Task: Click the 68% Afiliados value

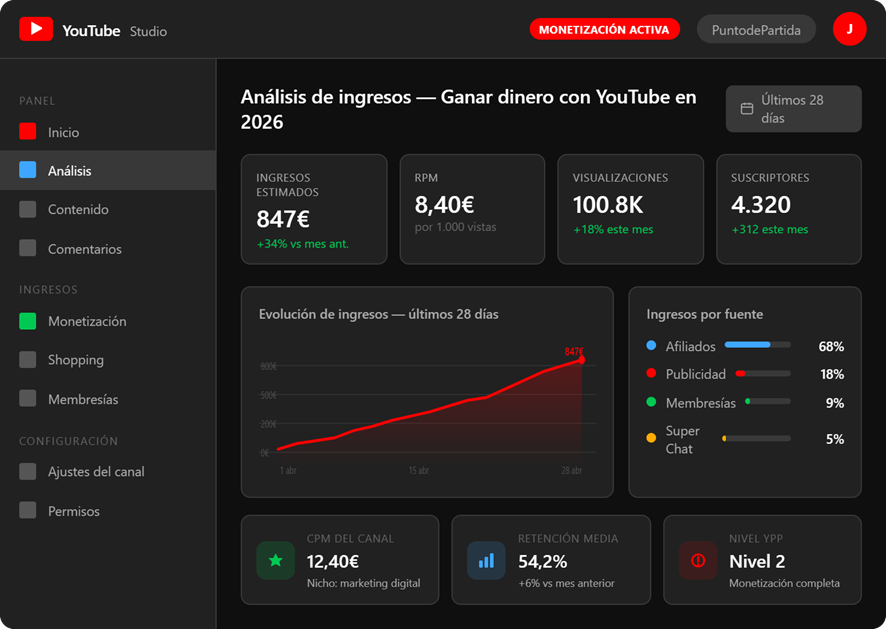Action: pos(831,346)
